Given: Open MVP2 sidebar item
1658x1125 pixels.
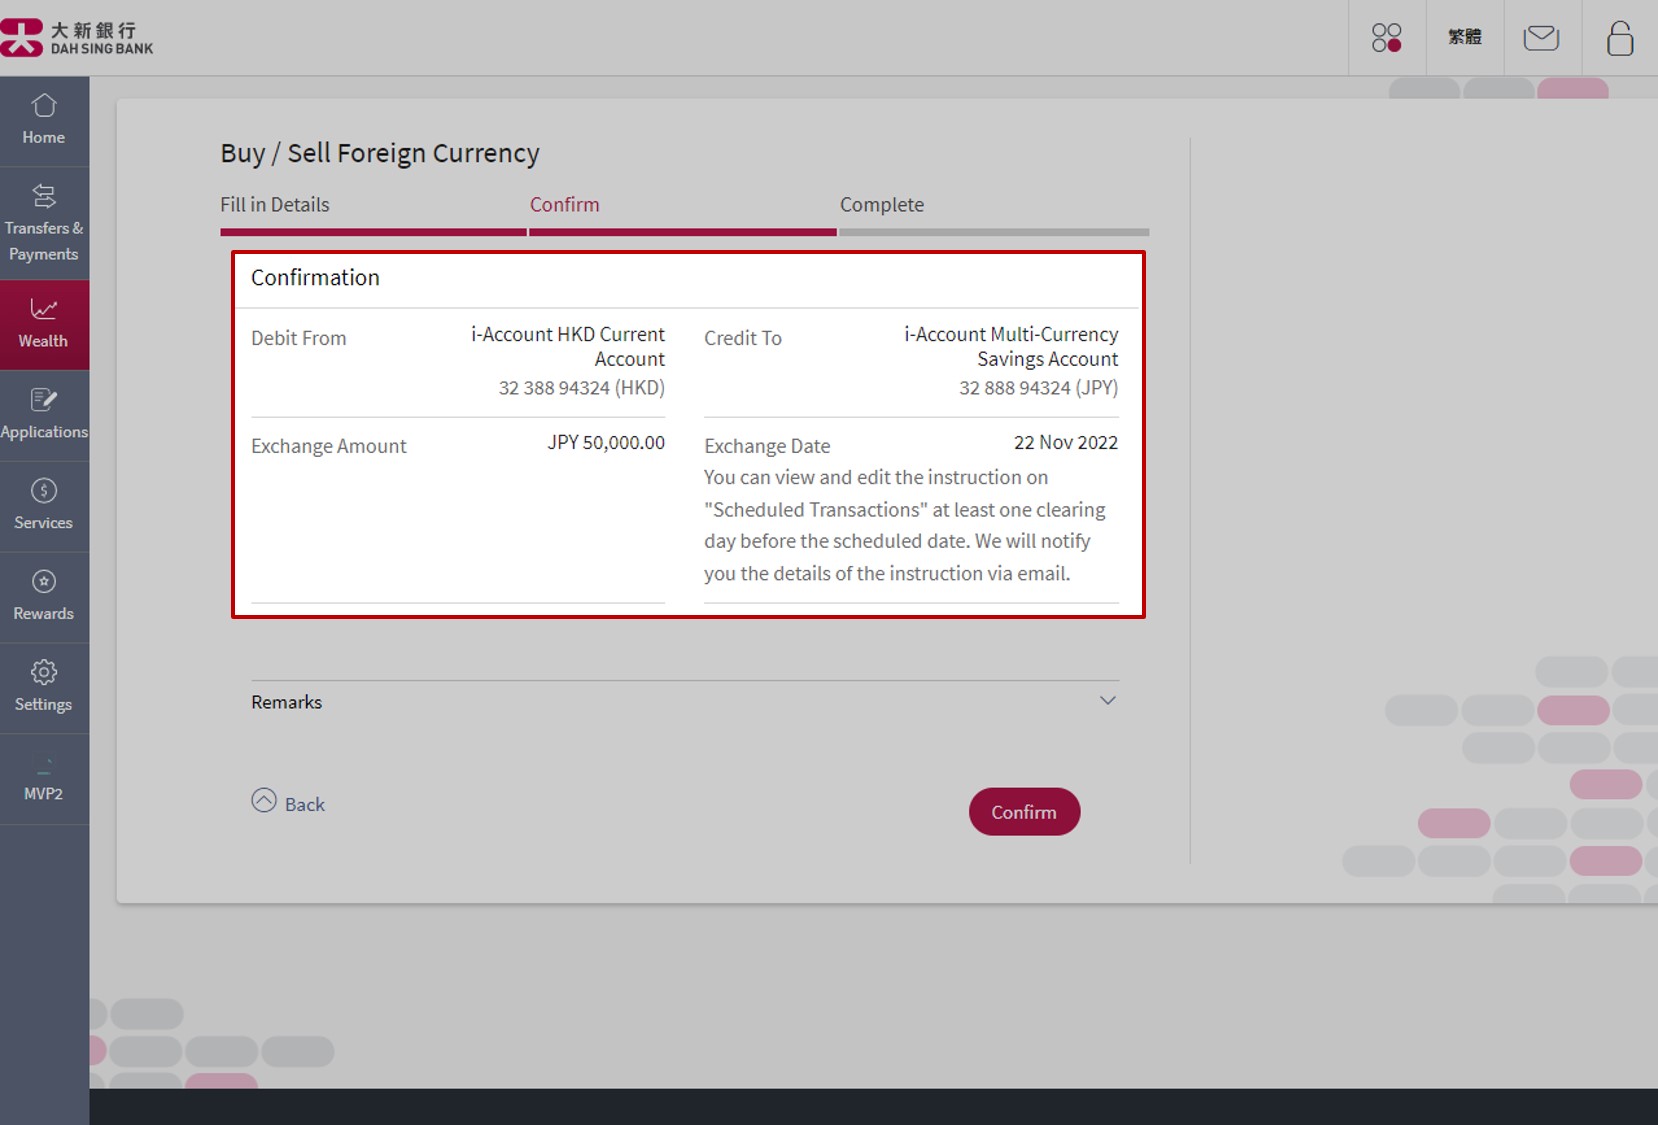Looking at the screenshot, I should [44, 779].
